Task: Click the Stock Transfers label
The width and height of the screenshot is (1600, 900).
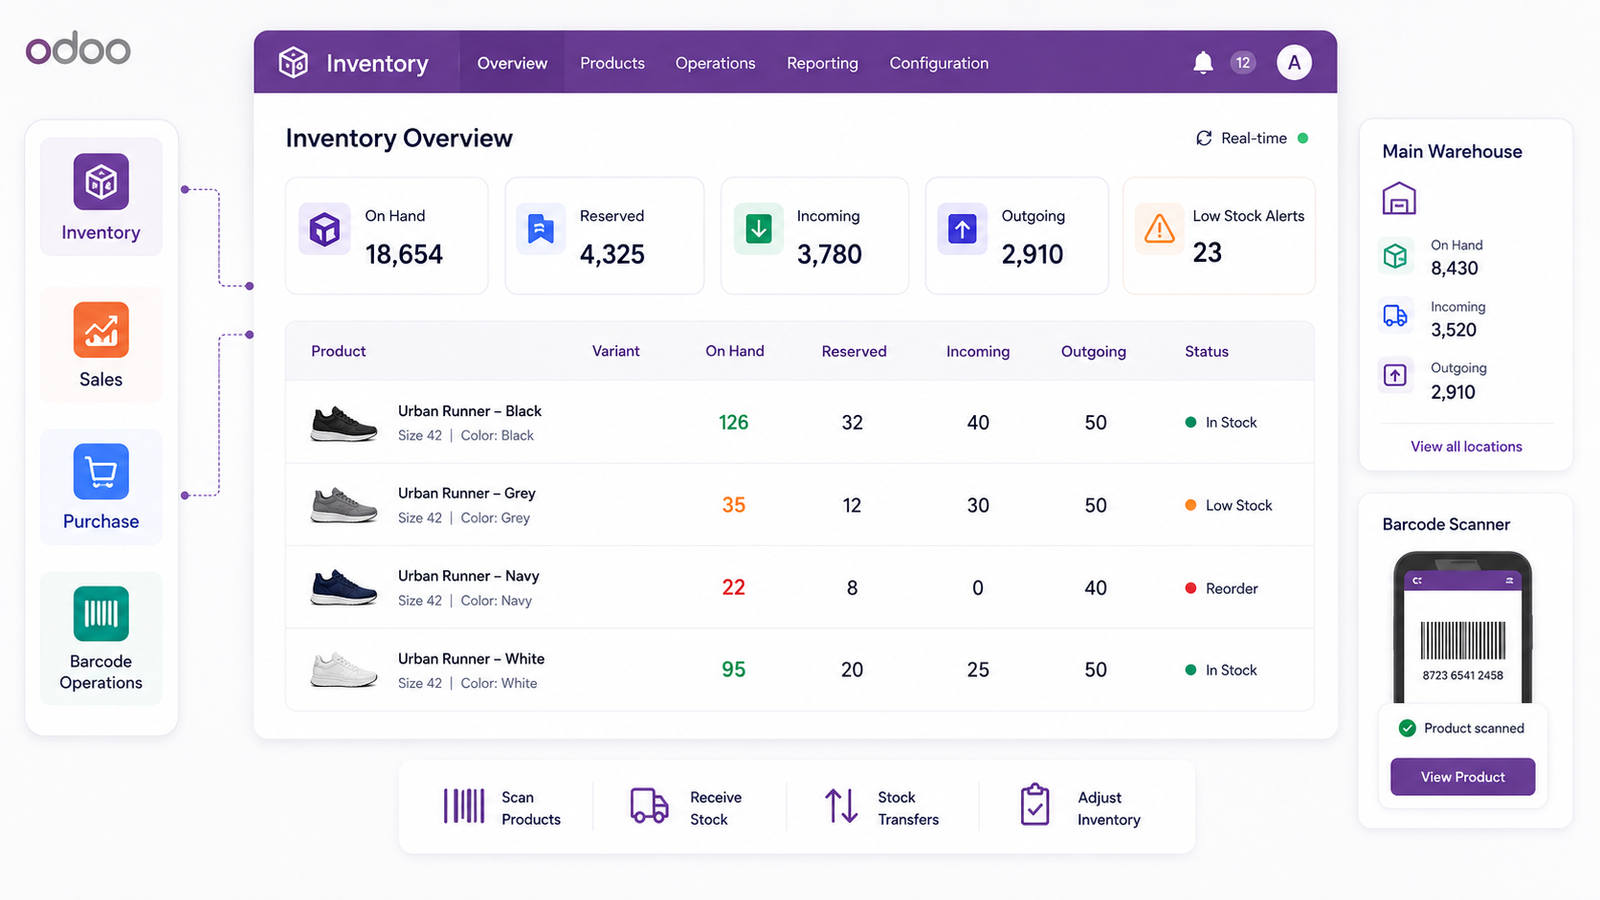Action: pyautogui.click(x=908, y=808)
